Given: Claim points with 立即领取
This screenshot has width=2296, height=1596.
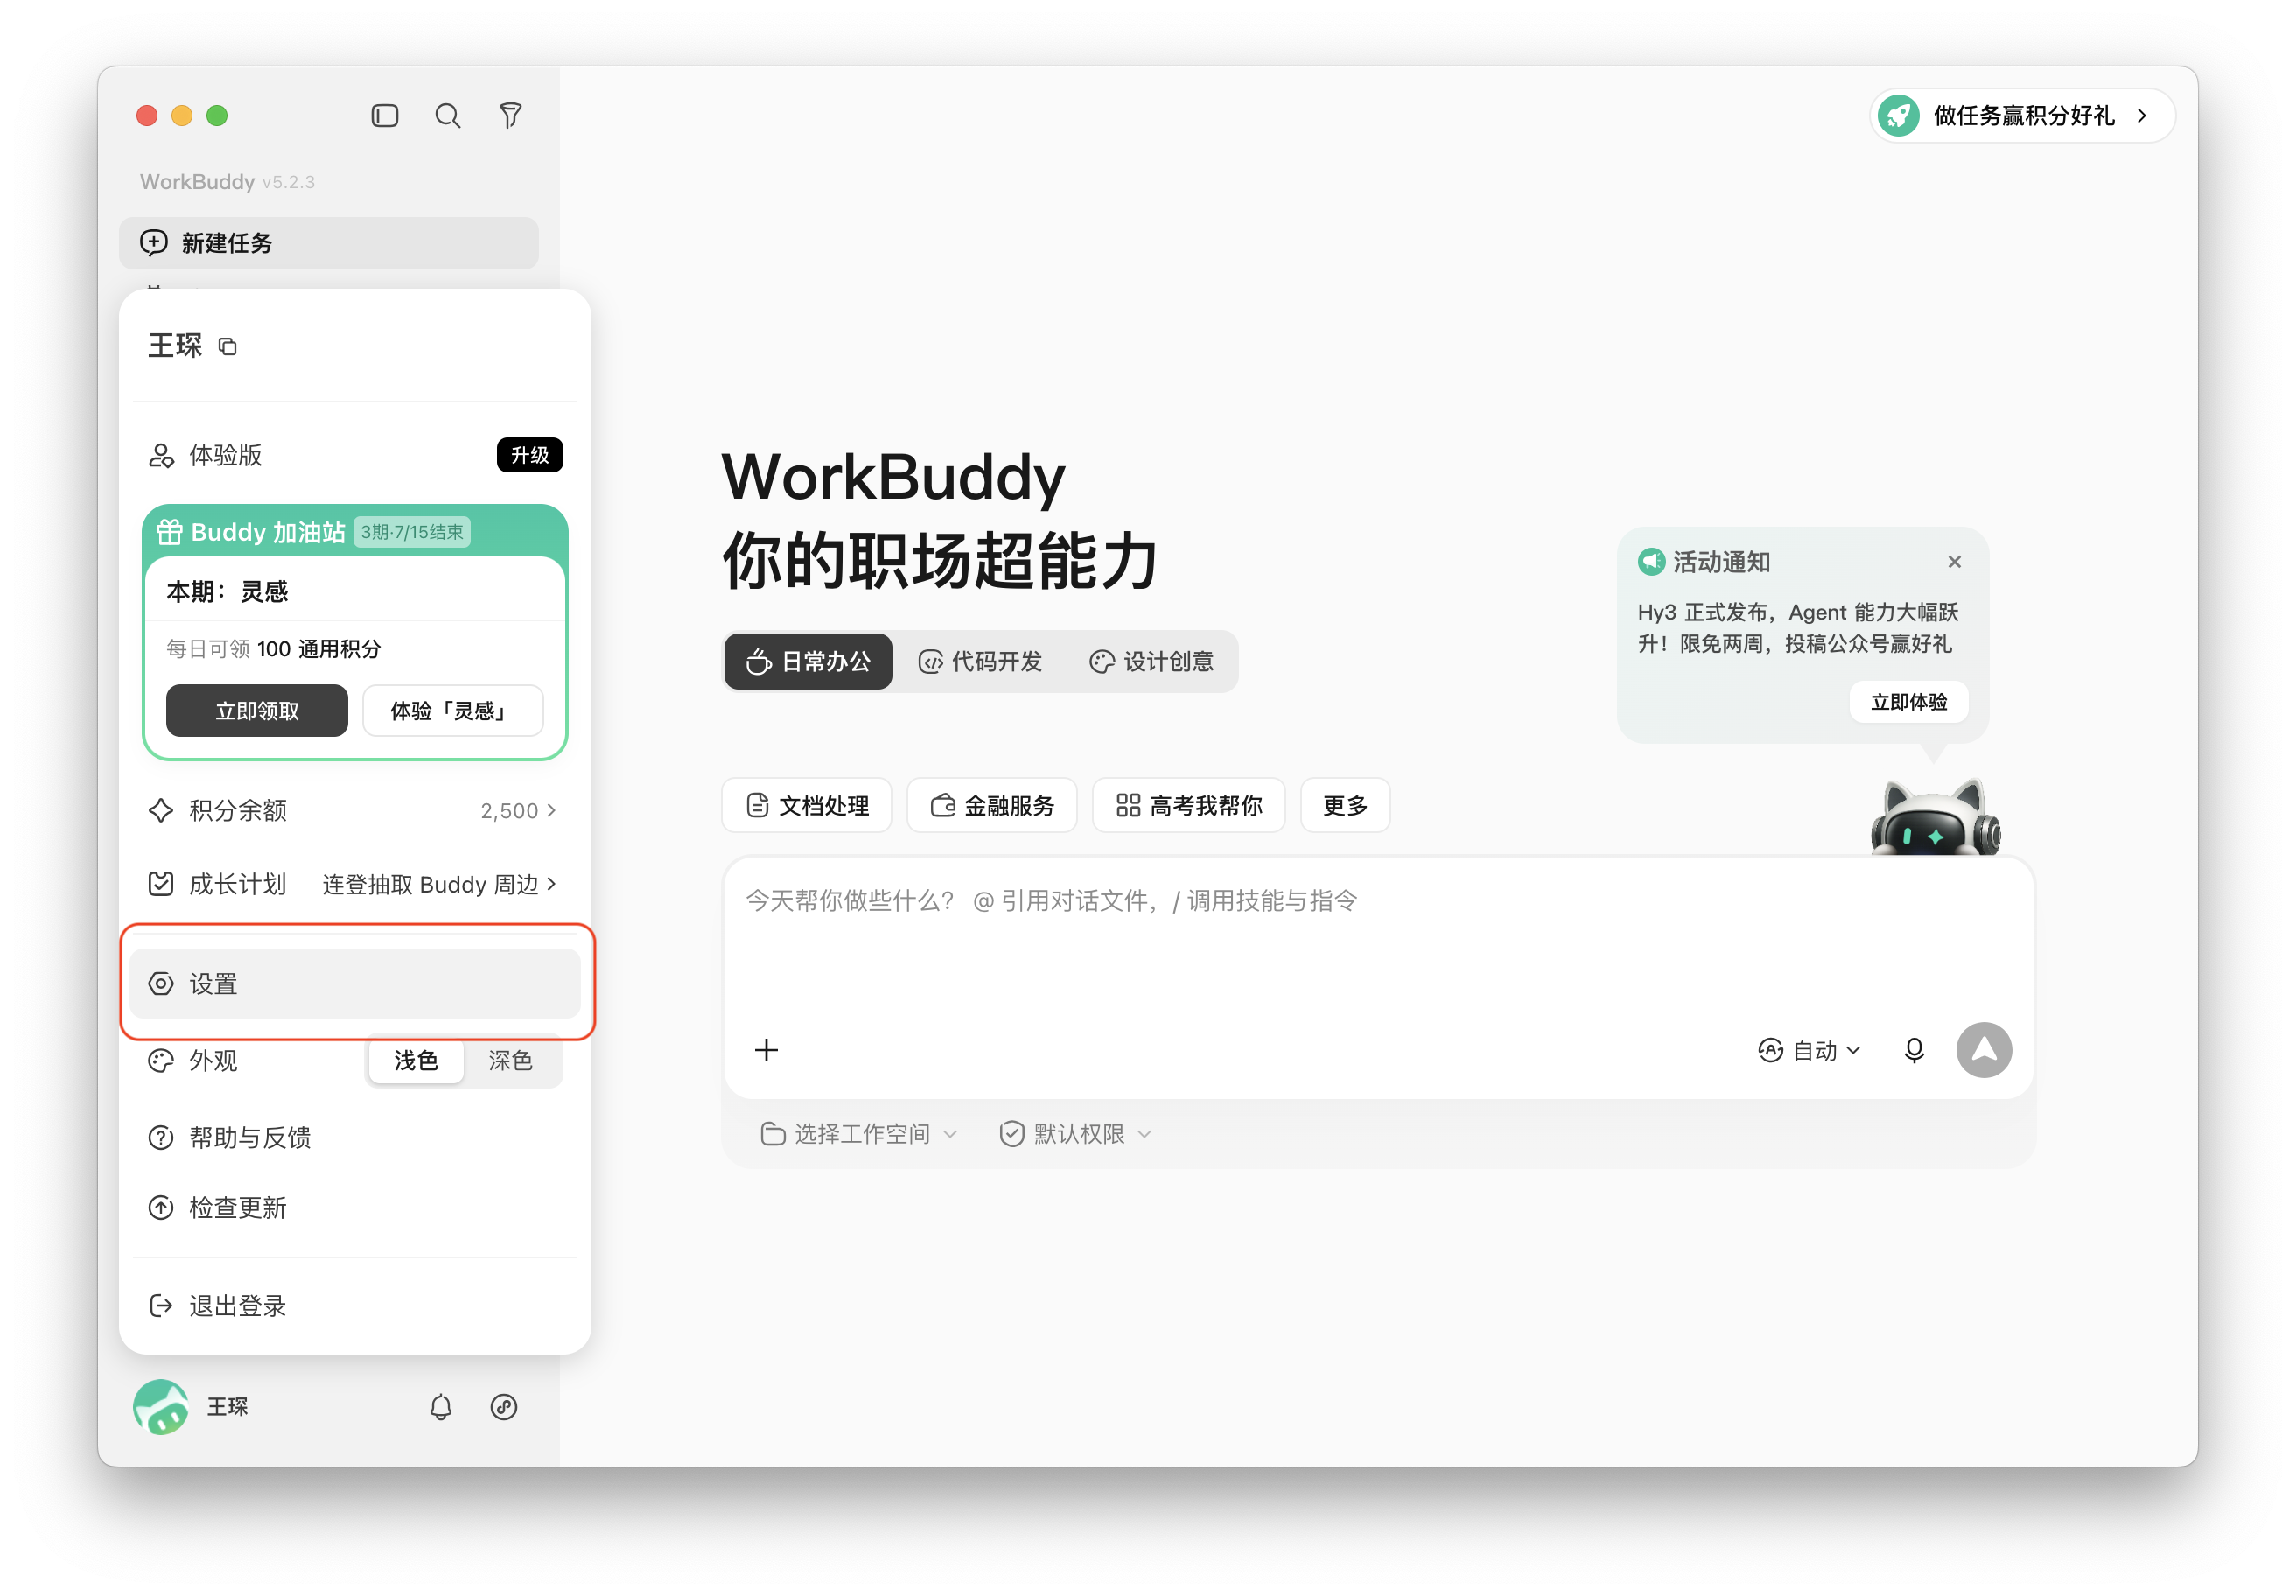Looking at the screenshot, I should coord(257,711).
